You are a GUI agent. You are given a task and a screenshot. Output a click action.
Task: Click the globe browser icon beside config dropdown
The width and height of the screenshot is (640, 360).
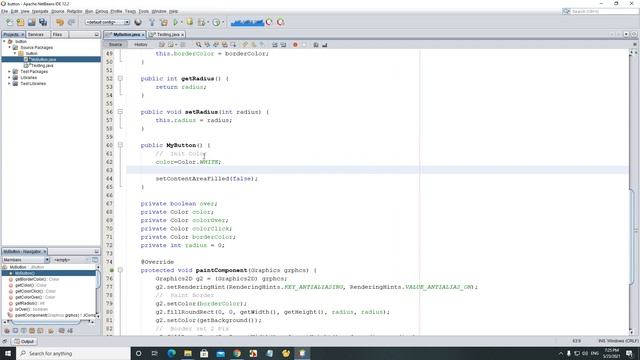click(138, 22)
